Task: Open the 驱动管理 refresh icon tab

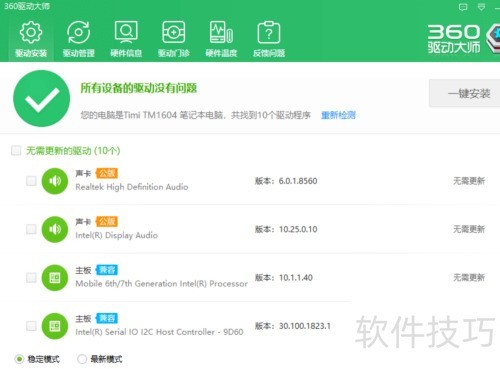Action: coord(79,39)
